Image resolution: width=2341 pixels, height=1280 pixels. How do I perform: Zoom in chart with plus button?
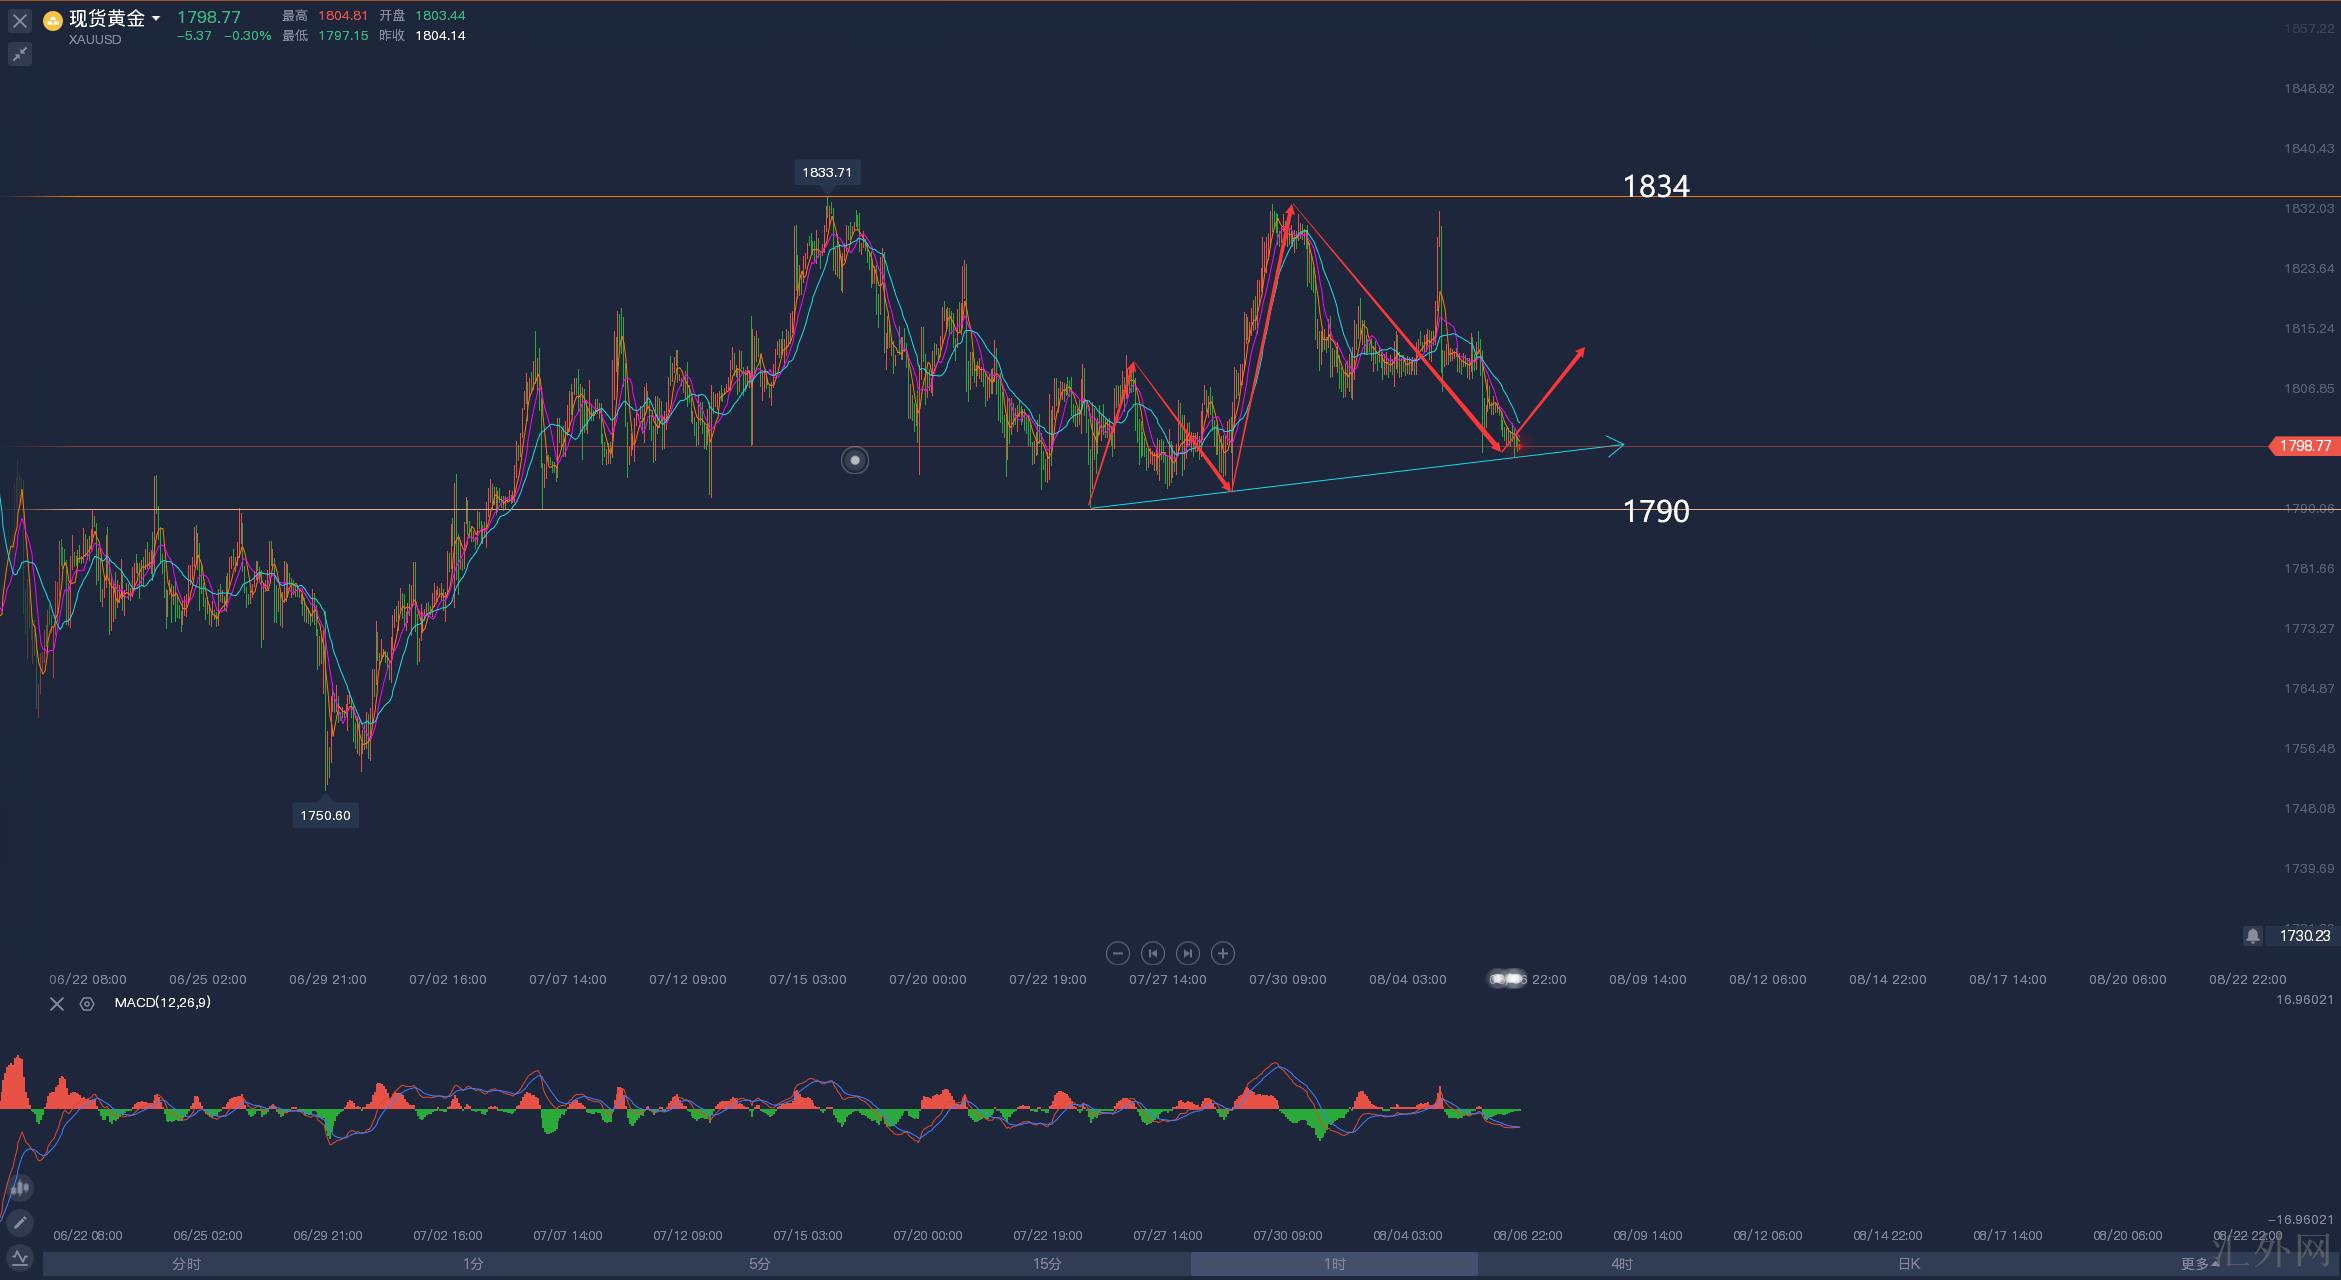[x=1222, y=953]
